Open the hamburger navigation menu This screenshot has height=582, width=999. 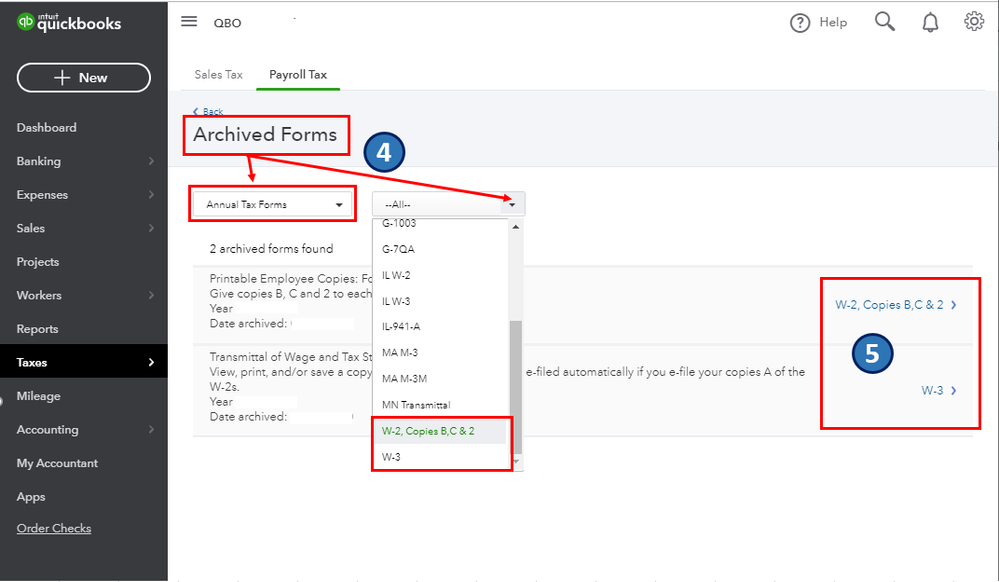189,22
